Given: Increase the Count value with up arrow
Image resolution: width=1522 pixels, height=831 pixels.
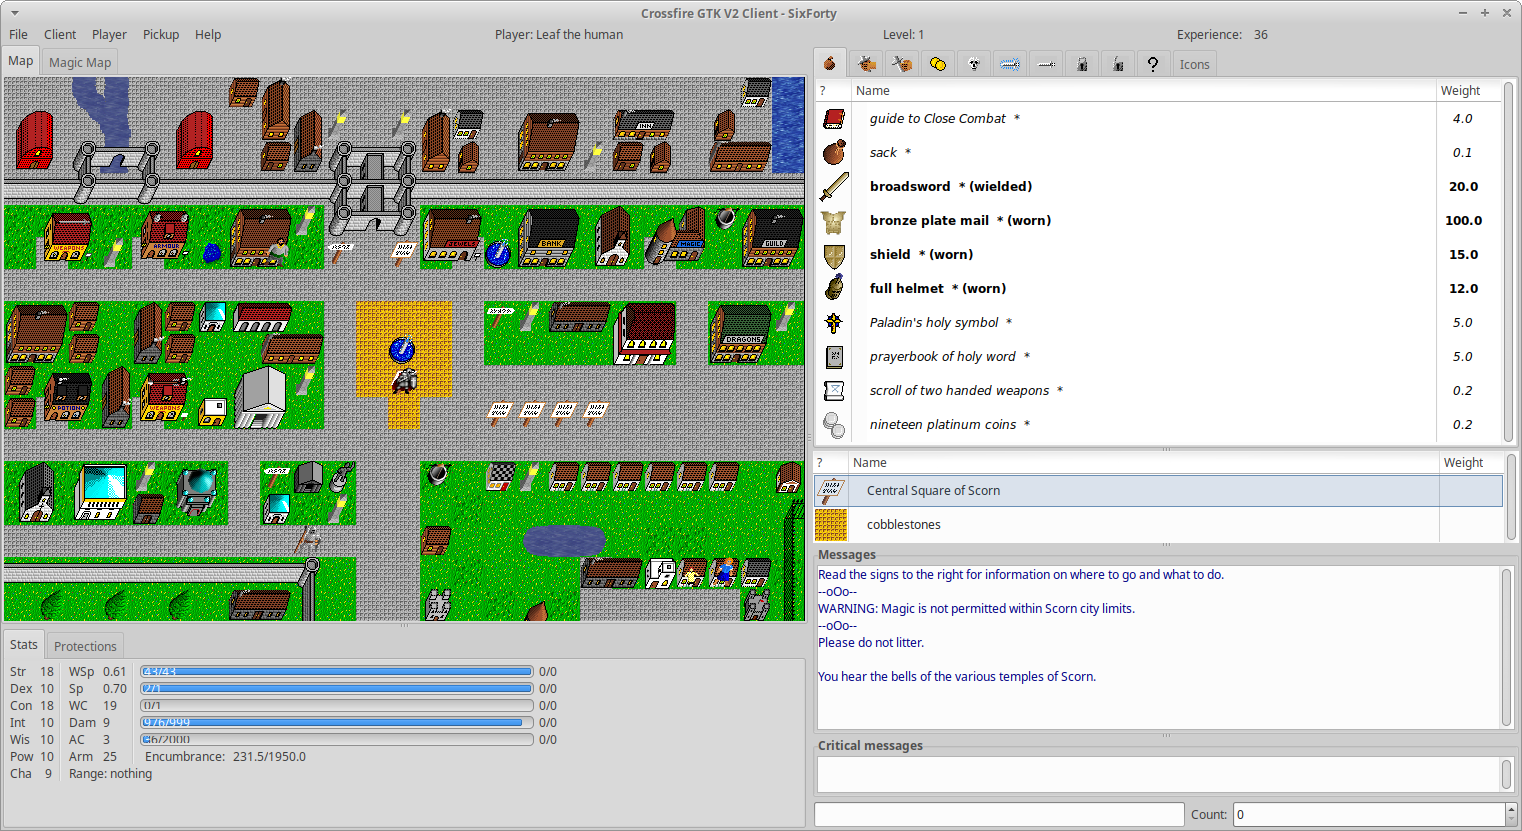Looking at the screenshot, I should [1511, 808].
